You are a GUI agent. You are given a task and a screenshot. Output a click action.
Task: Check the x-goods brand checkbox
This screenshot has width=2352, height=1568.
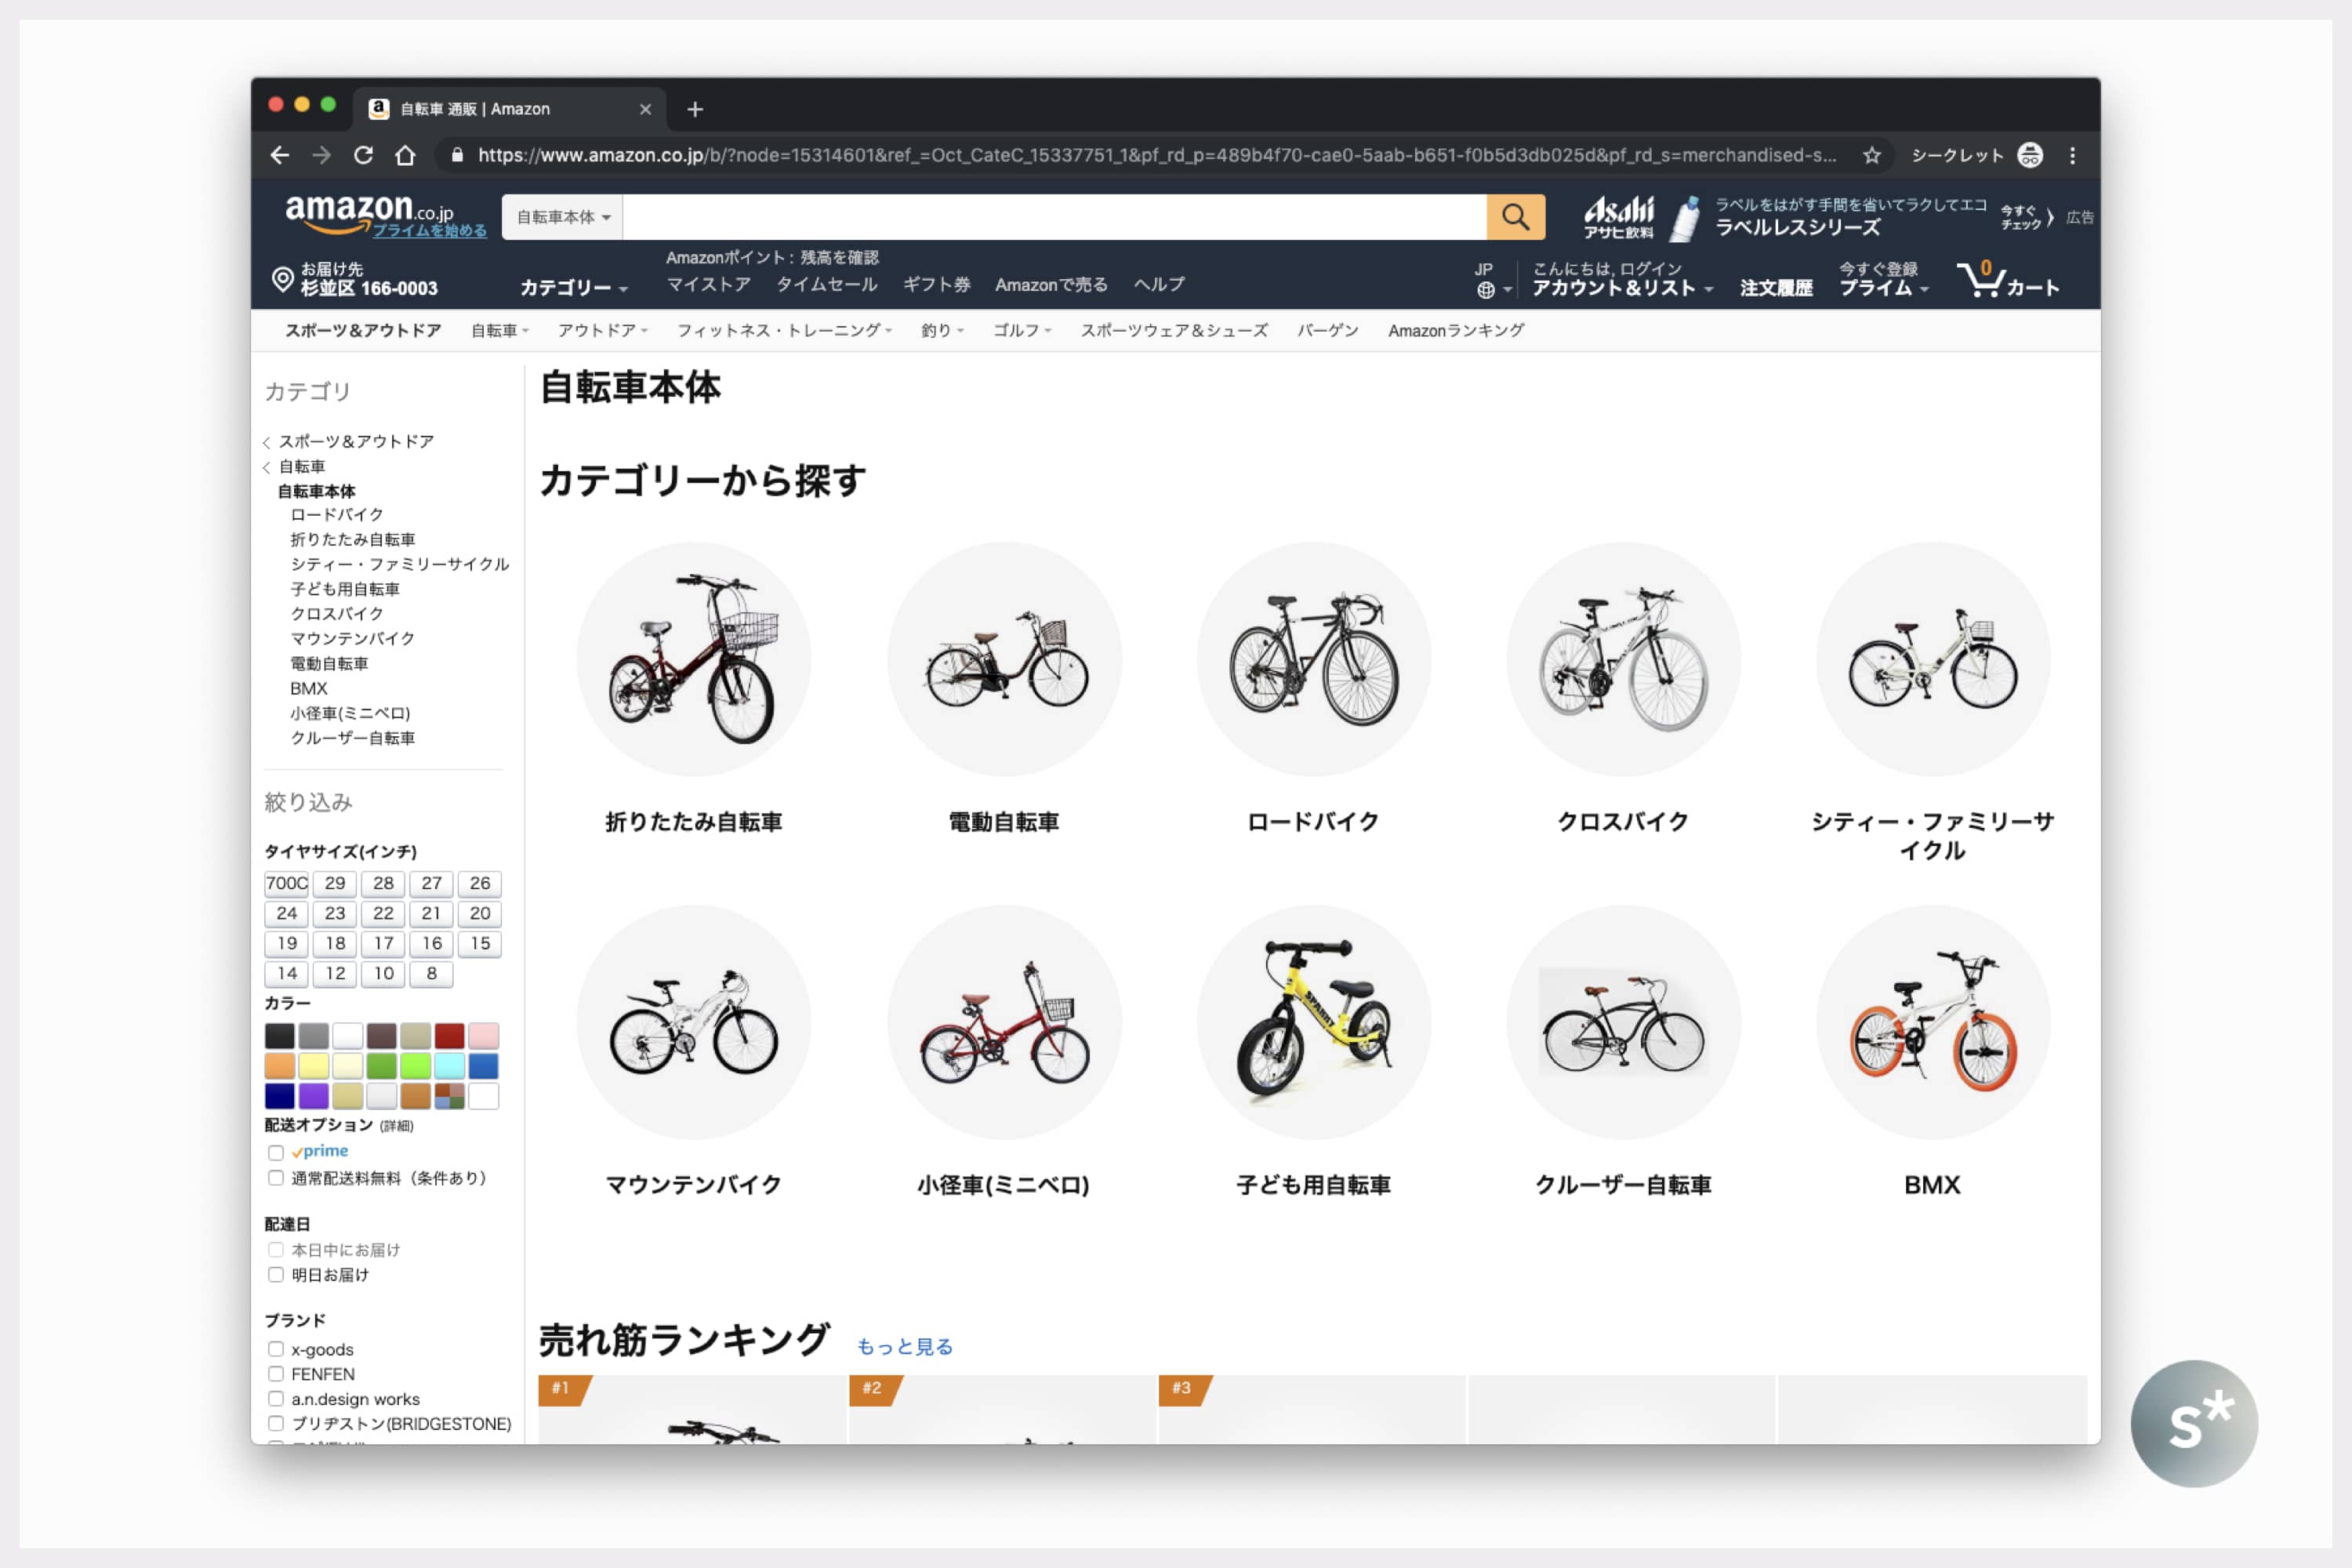[276, 1349]
